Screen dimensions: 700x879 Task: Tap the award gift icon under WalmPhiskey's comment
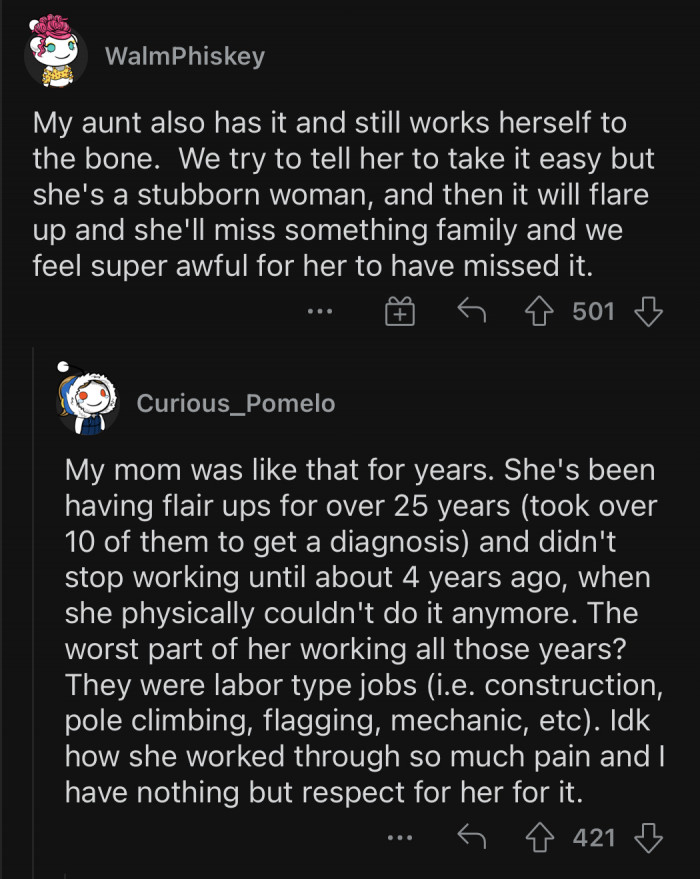click(x=399, y=311)
